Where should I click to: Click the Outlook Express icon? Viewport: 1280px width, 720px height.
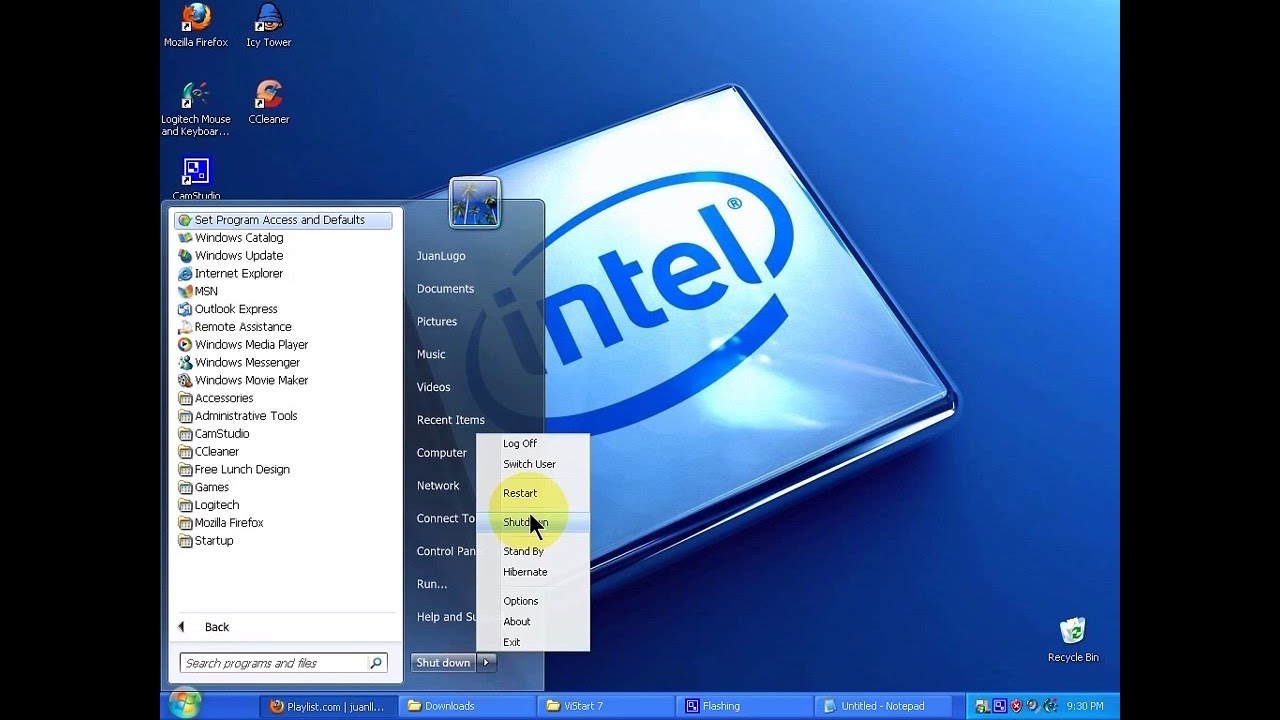(185, 309)
